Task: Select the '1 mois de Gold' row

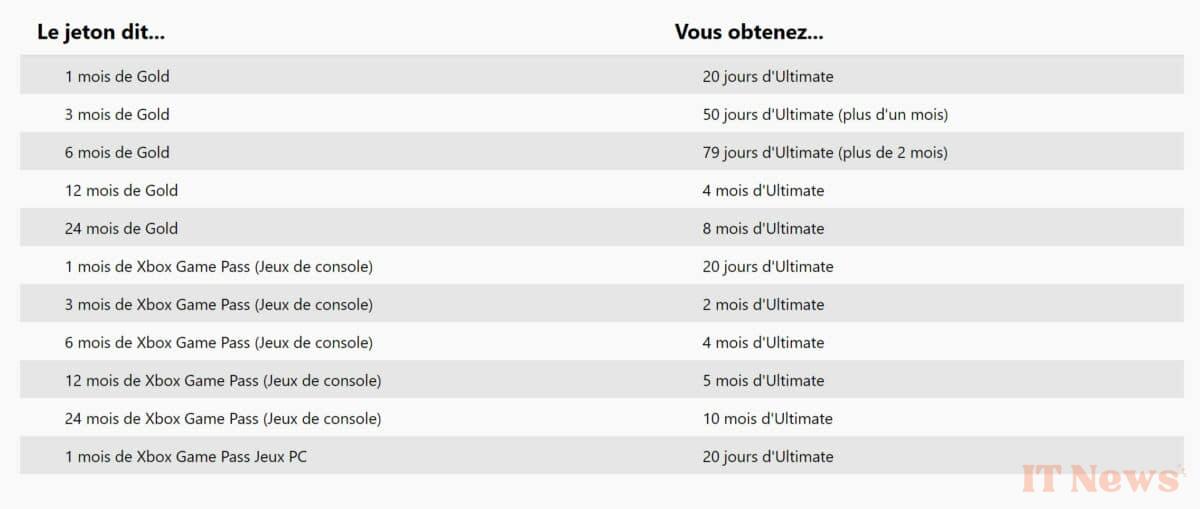Action: point(602,76)
